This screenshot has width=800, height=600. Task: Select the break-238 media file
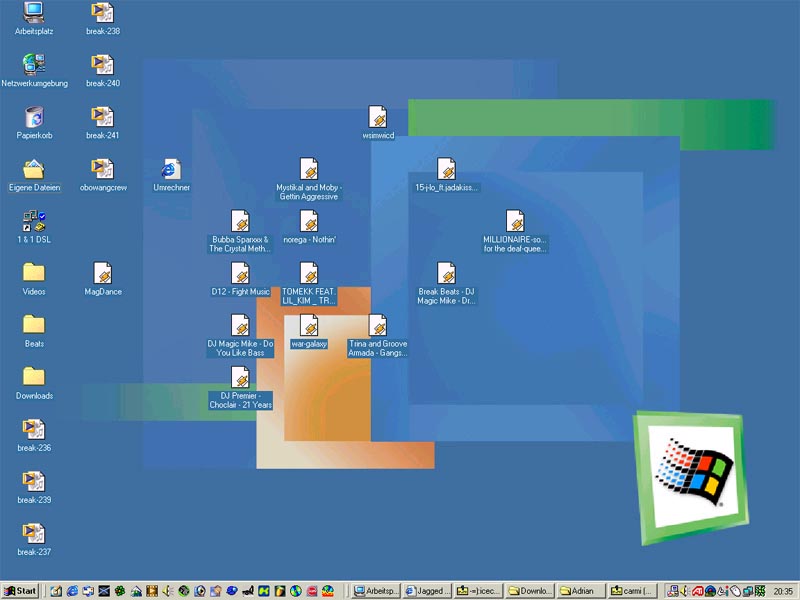[x=103, y=13]
